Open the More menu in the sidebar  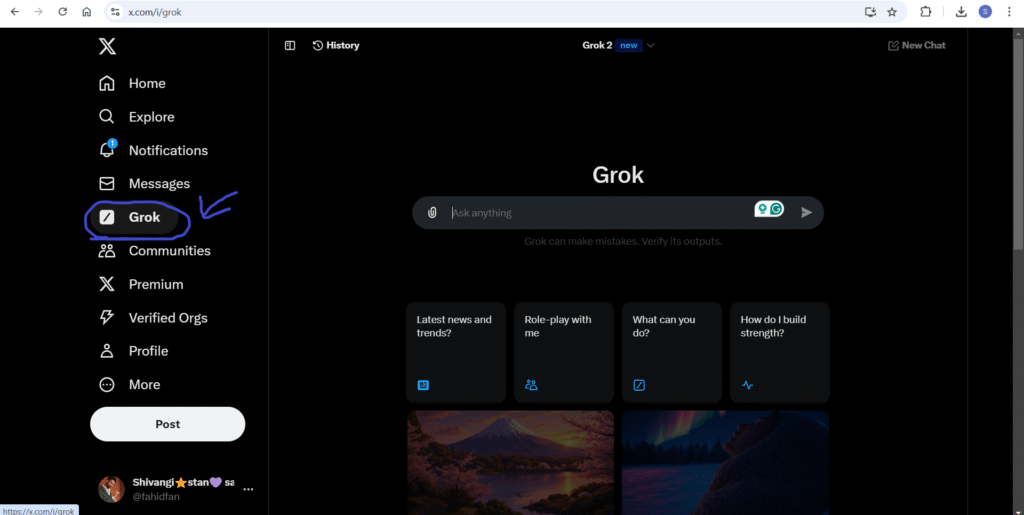pyautogui.click(x=129, y=384)
